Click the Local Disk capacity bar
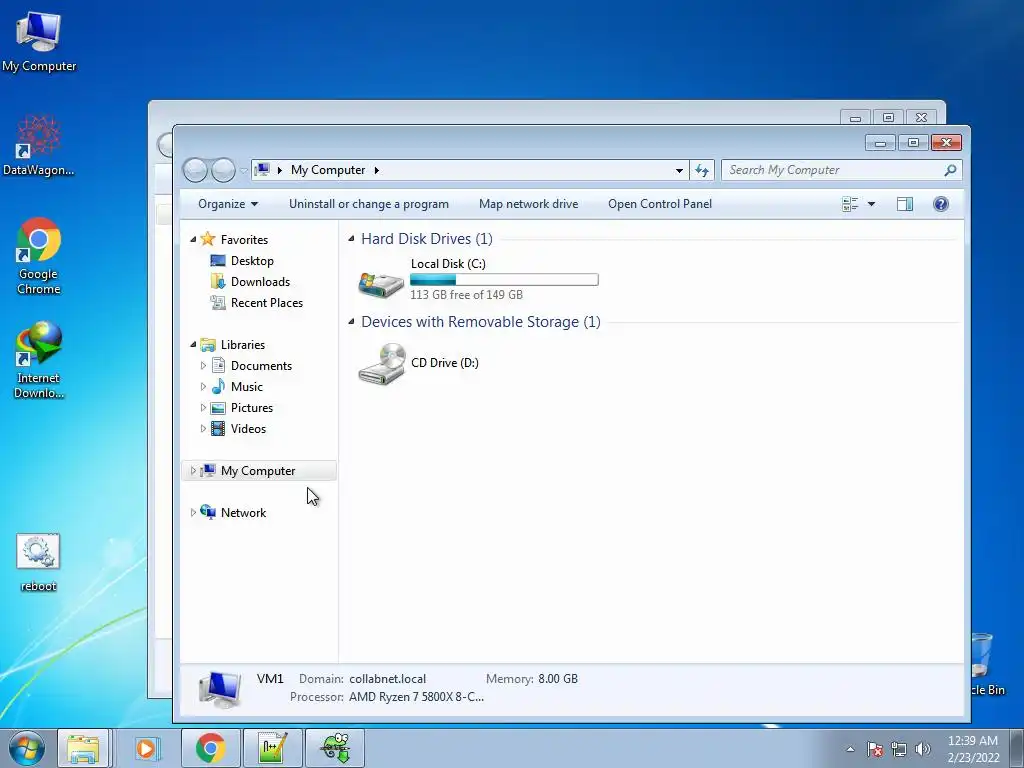Image resolution: width=1024 pixels, height=768 pixels. (x=504, y=280)
